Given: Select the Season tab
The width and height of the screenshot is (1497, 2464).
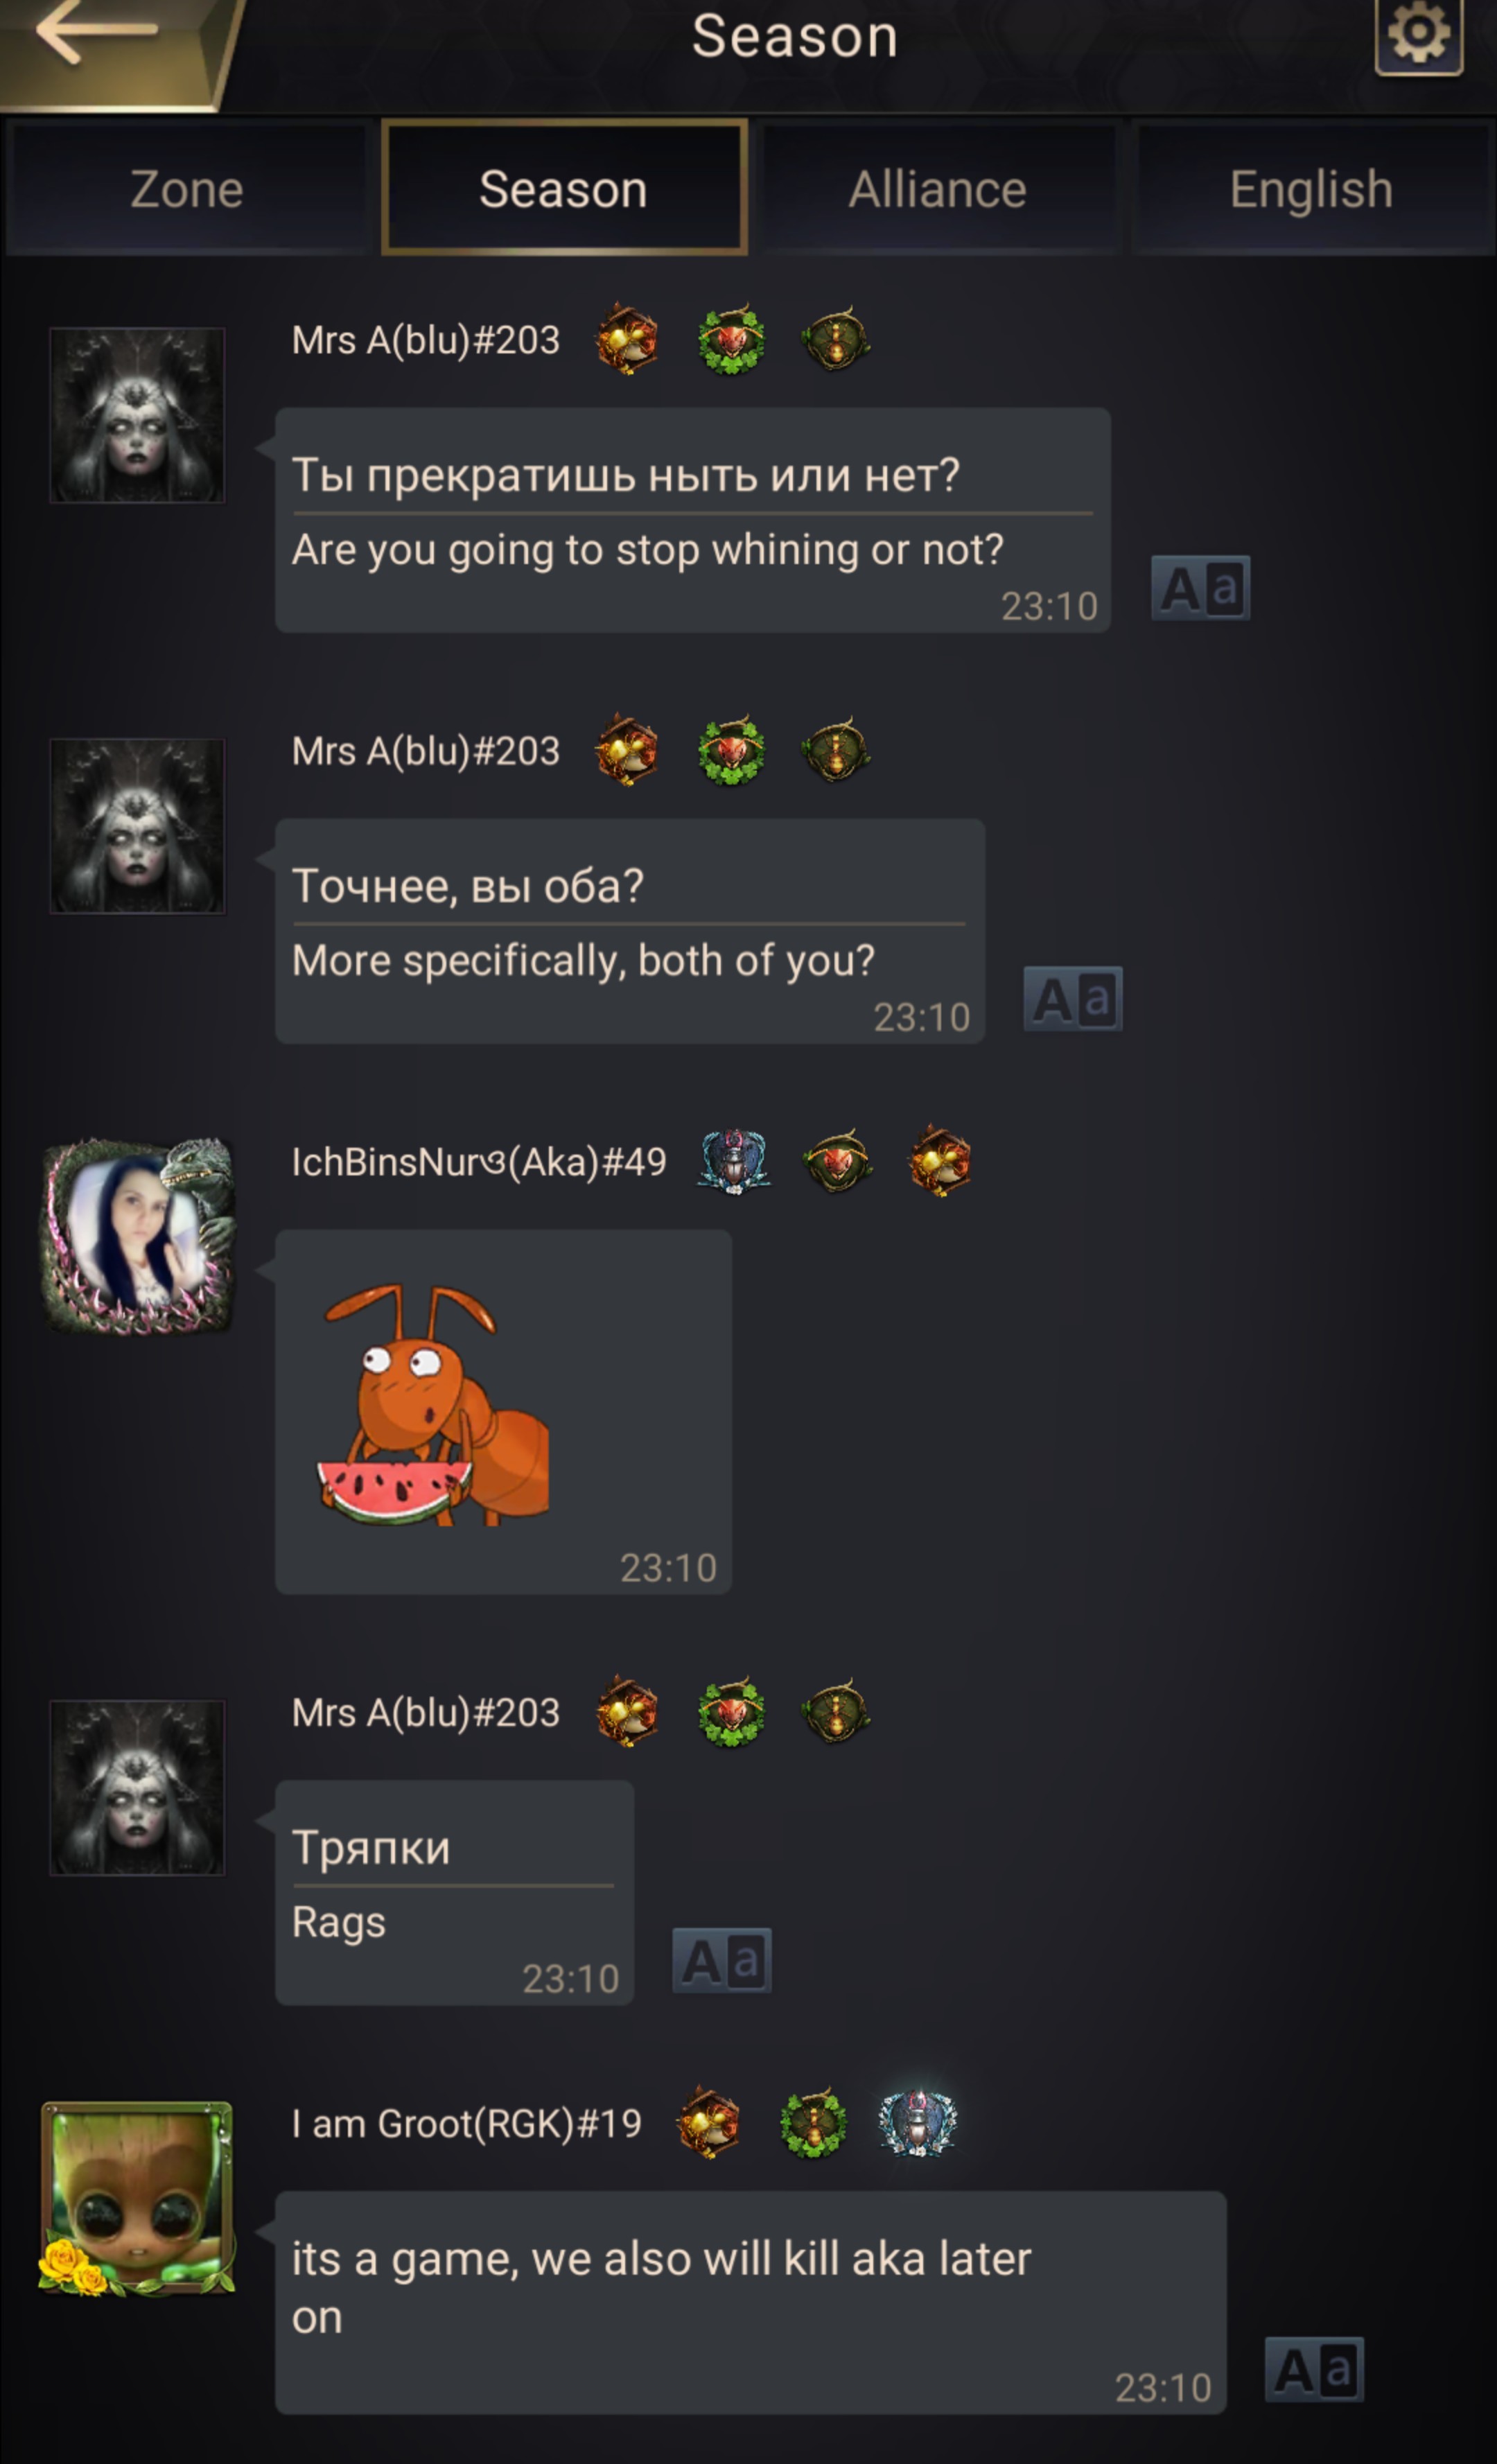Looking at the screenshot, I should [x=564, y=188].
